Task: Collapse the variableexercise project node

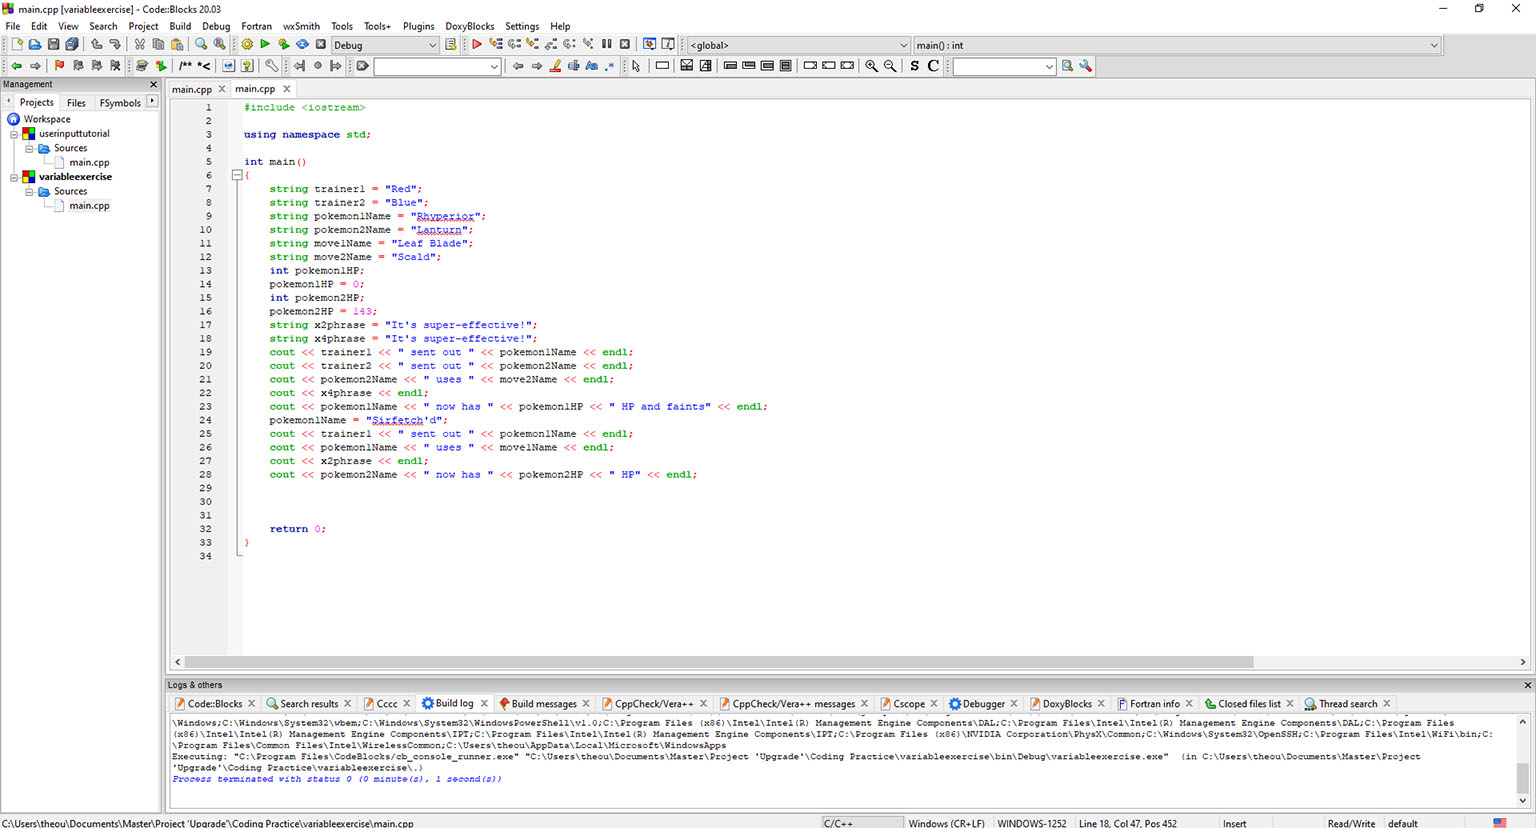Action: pyautogui.click(x=14, y=177)
